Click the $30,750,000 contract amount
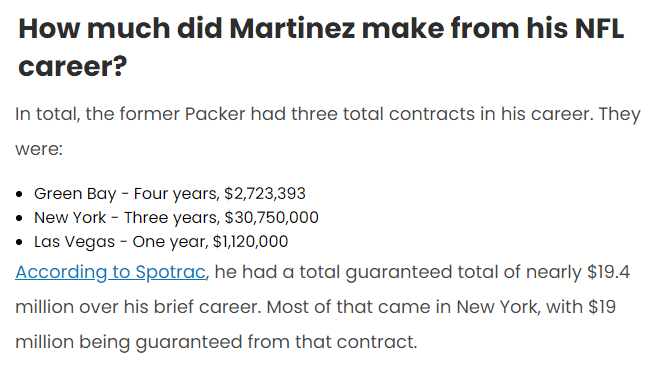 pyautogui.click(x=271, y=218)
